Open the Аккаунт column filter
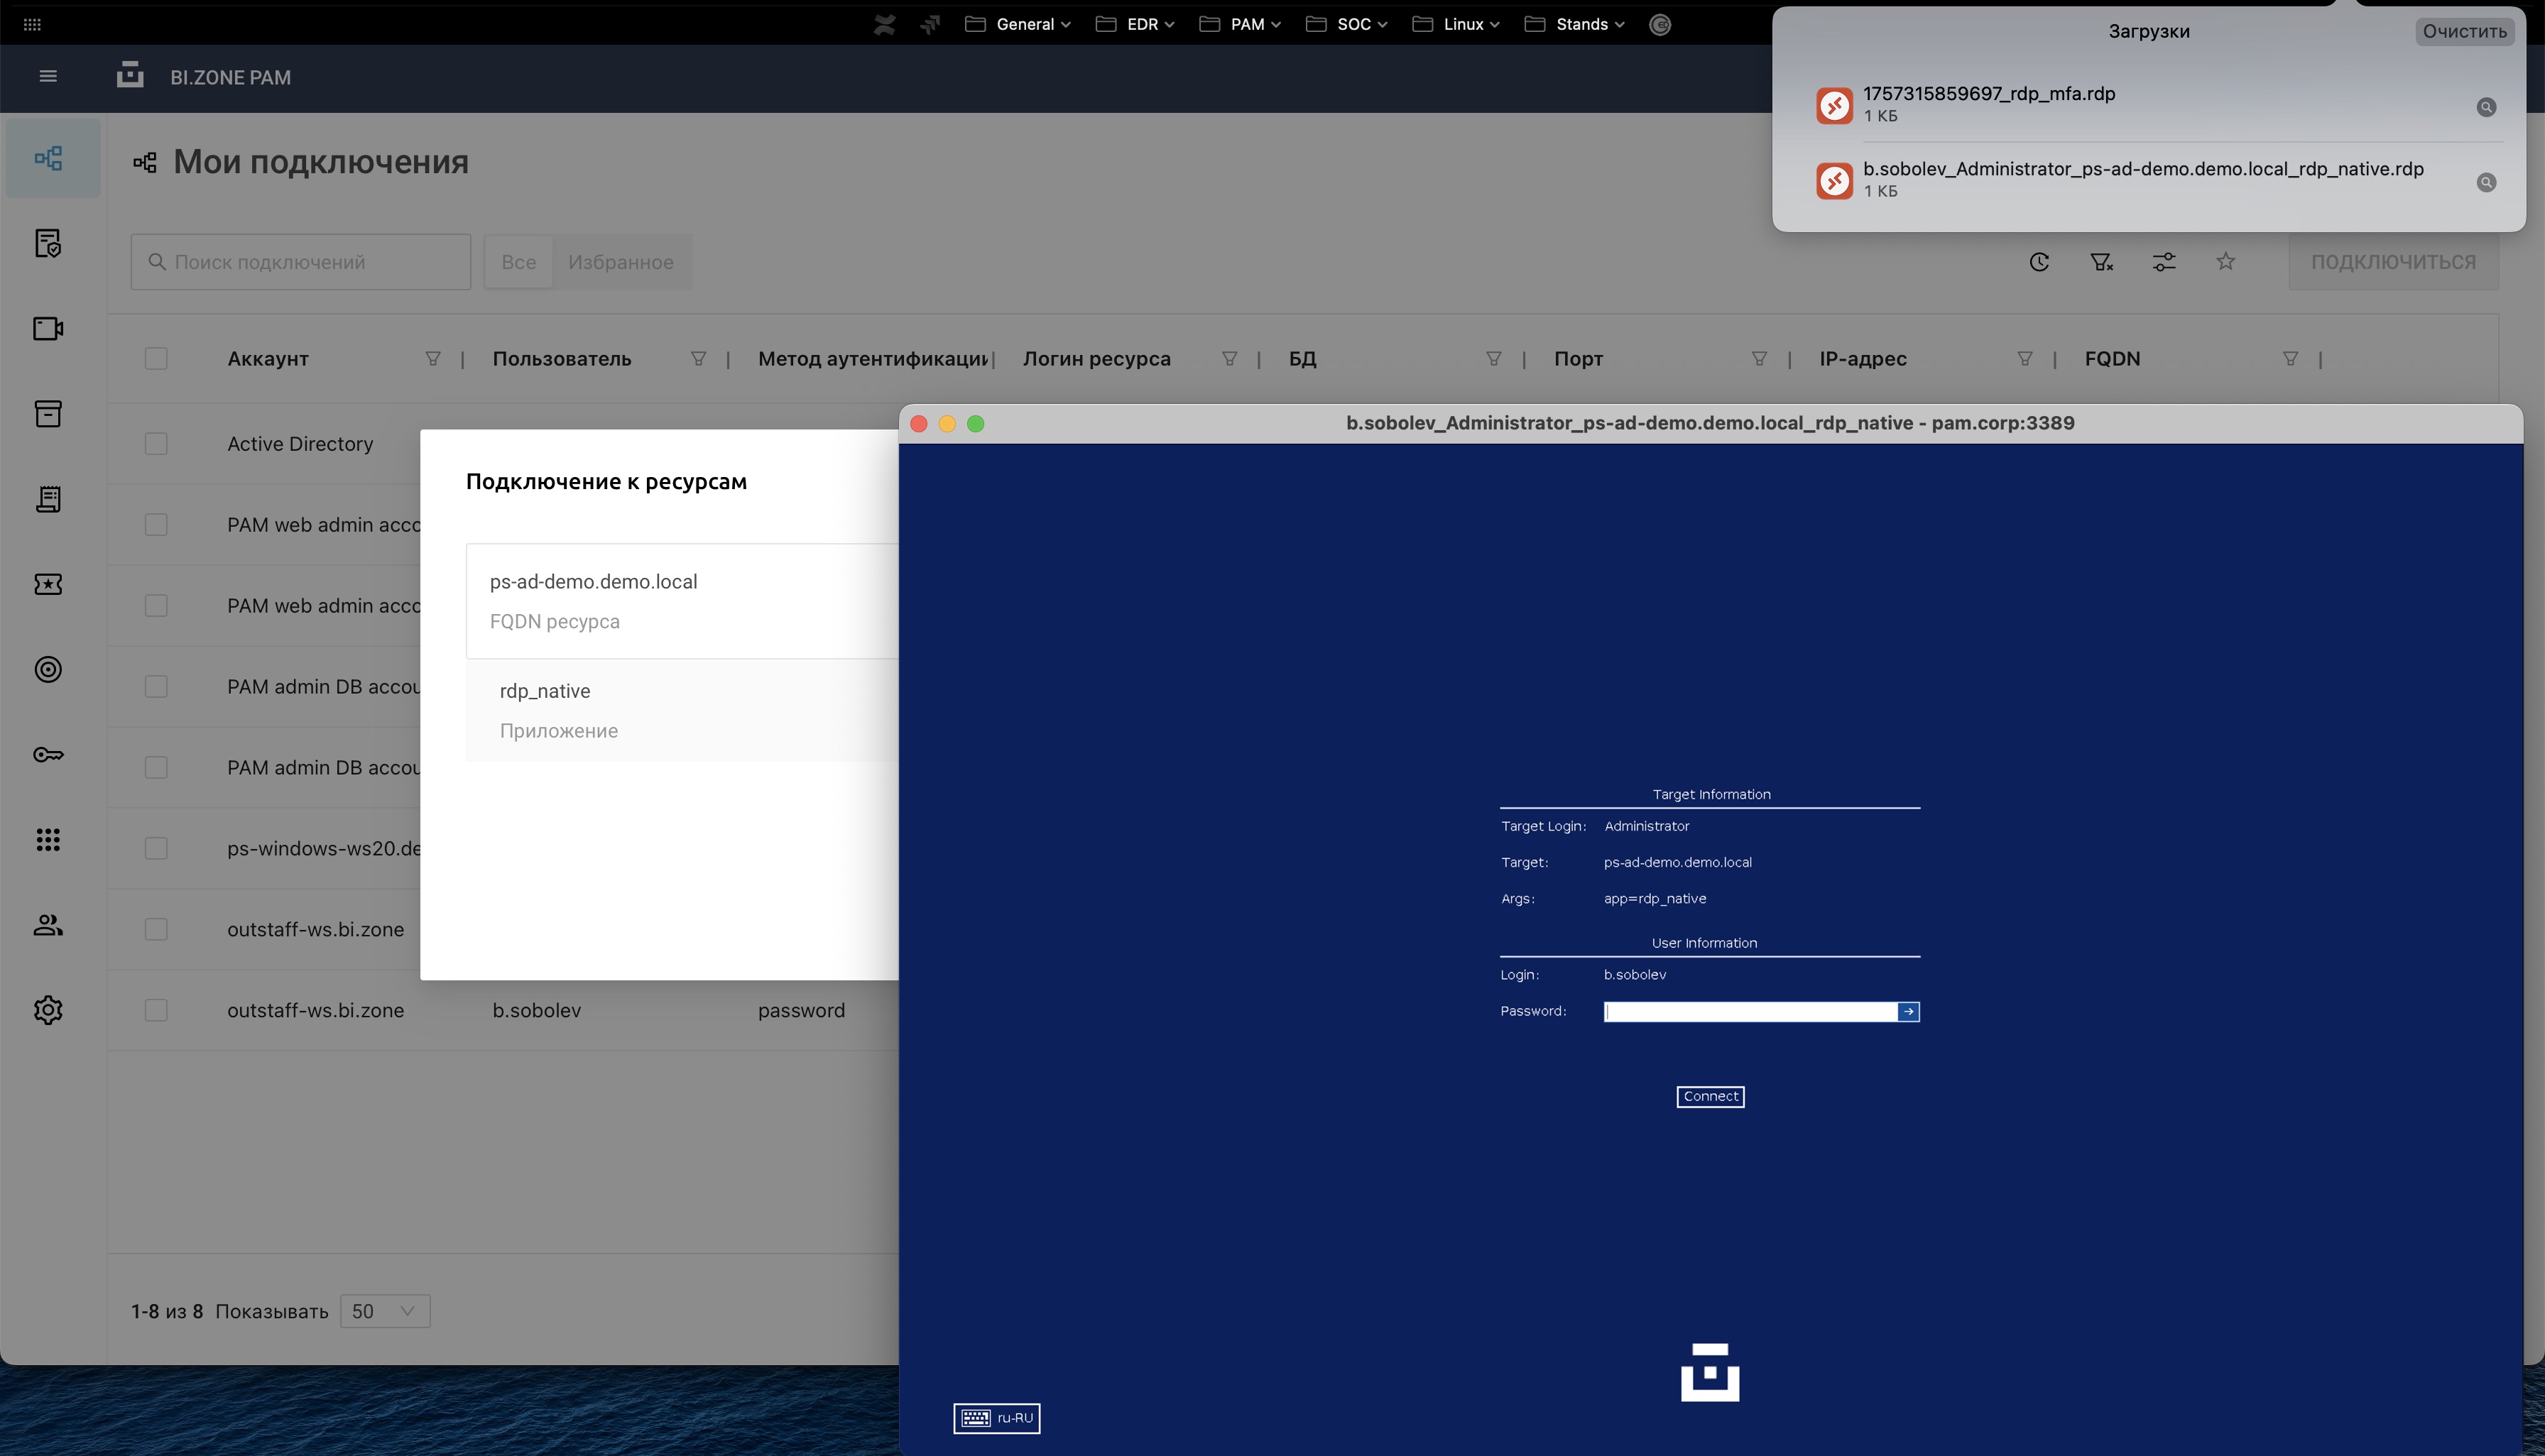The image size is (2545, 1456). point(433,359)
